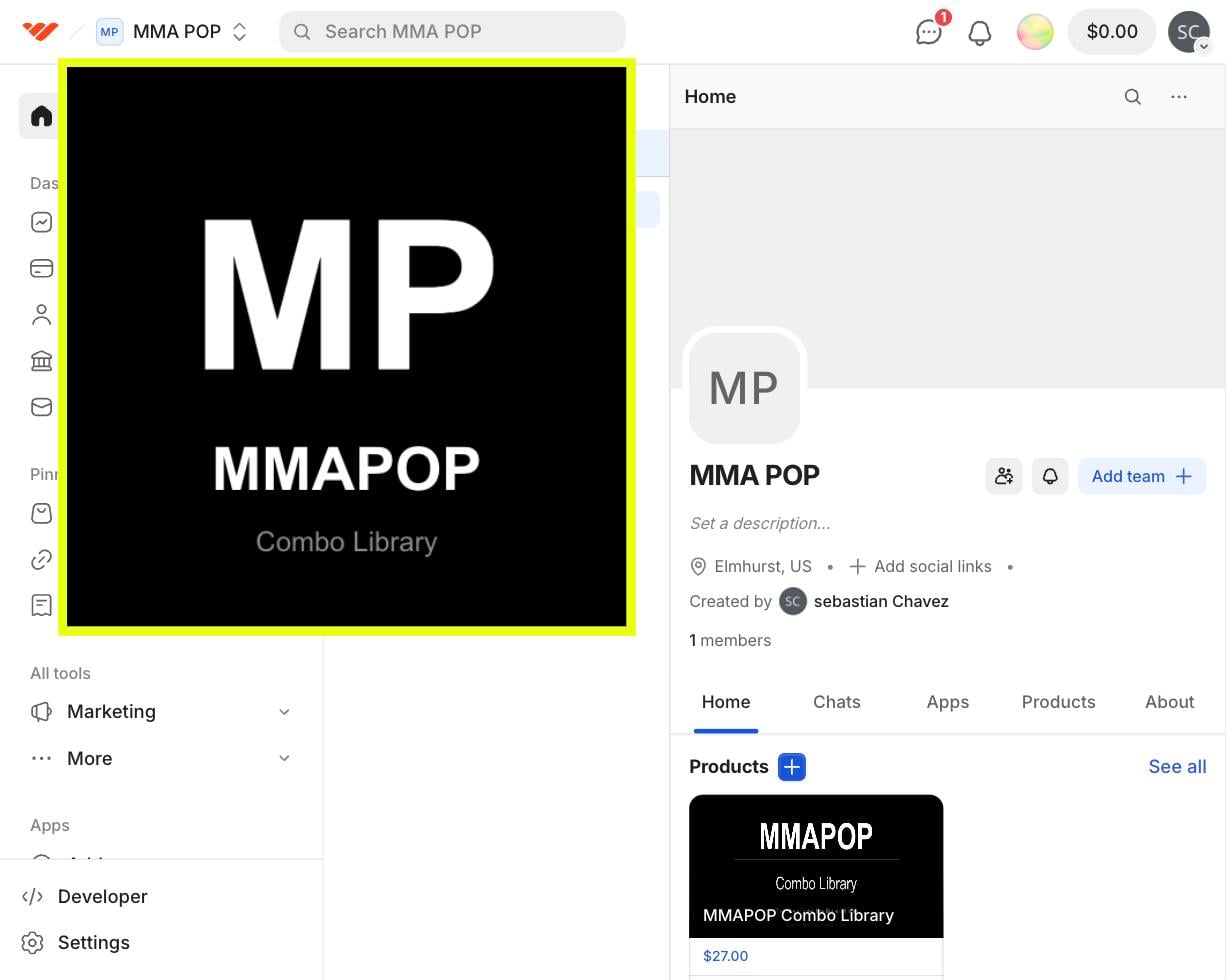Image resolution: width=1226 pixels, height=980 pixels.
Task: Click the notifications bell in top bar
Action: point(980,32)
